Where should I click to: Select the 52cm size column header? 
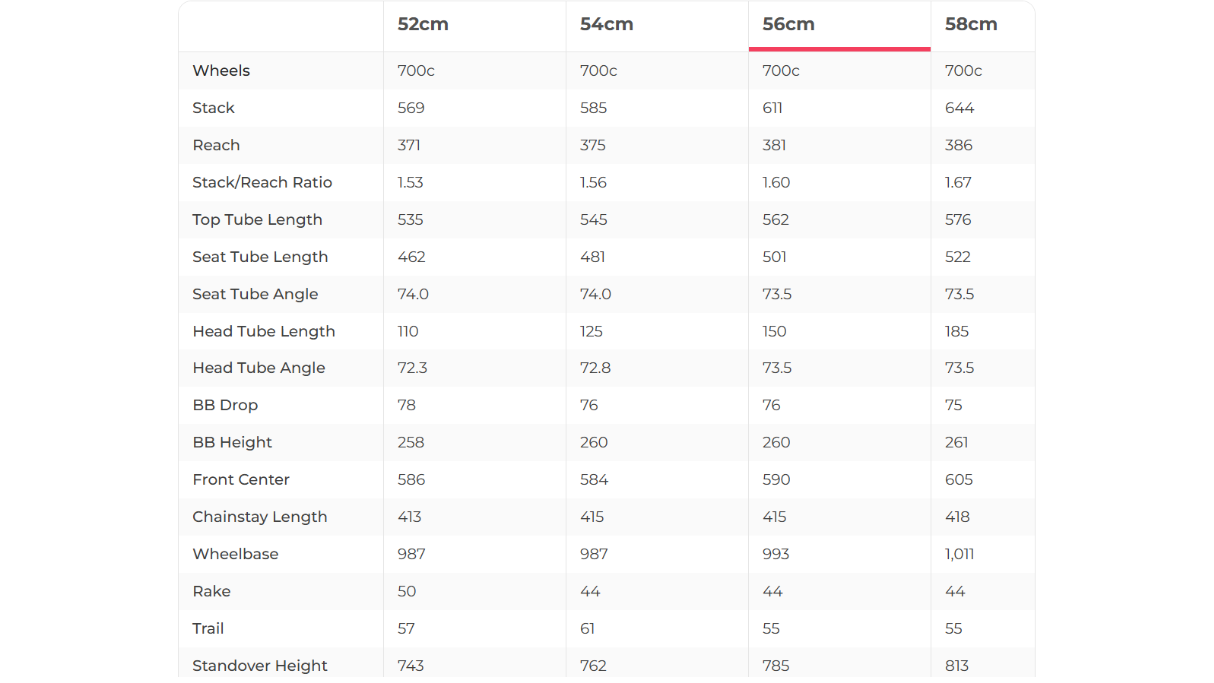(423, 24)
